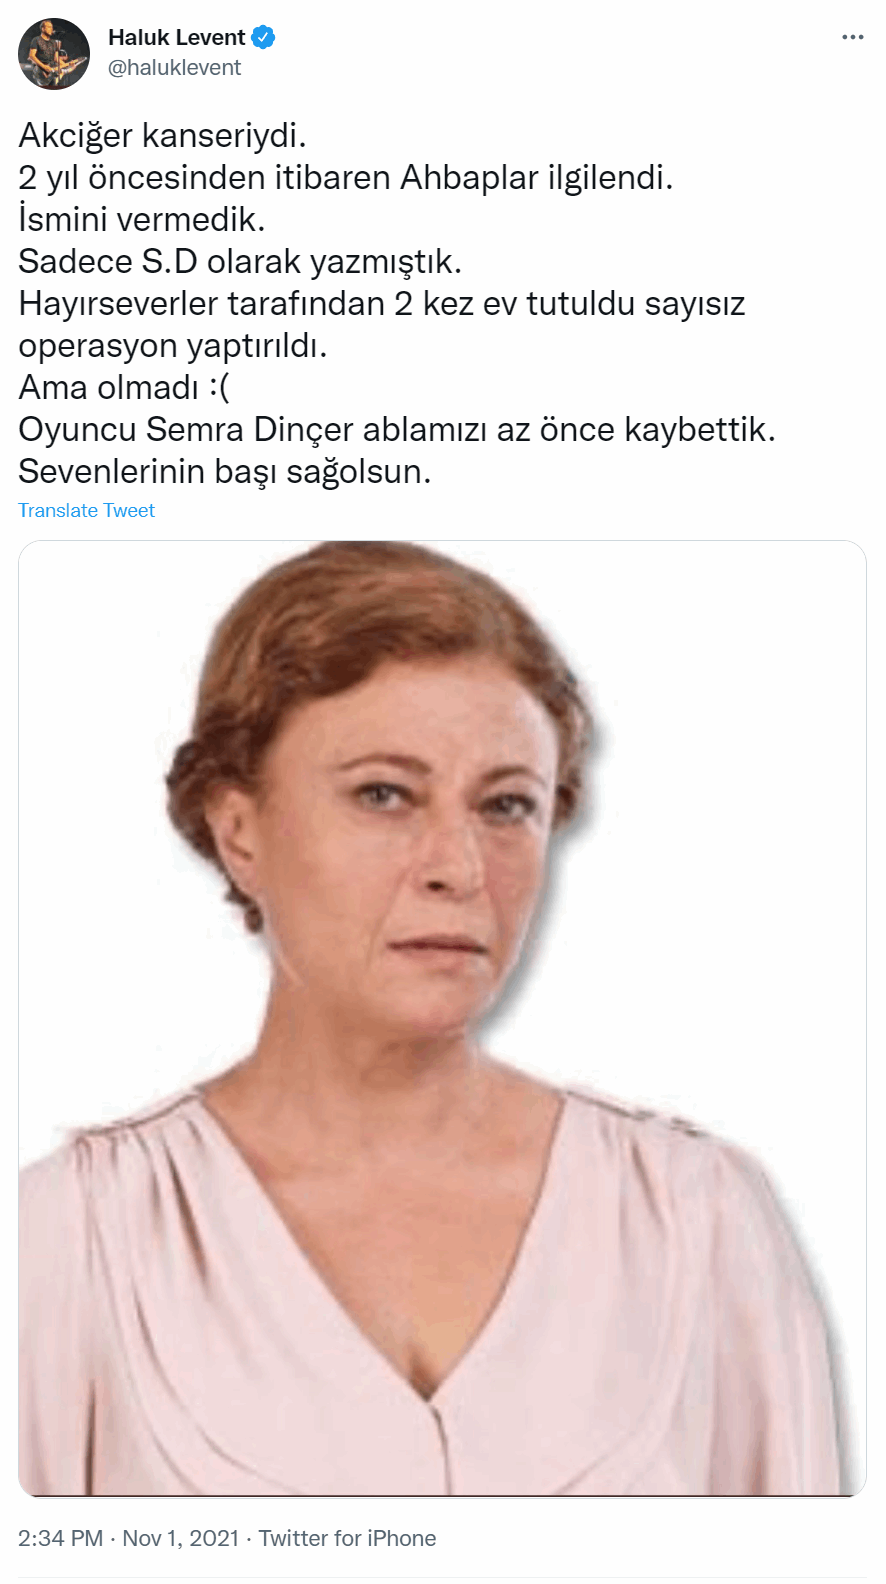The image size is (886, 1584).
Task: Click the text 'operasyon yaptırıldı.'
Action: pos(173,346)
